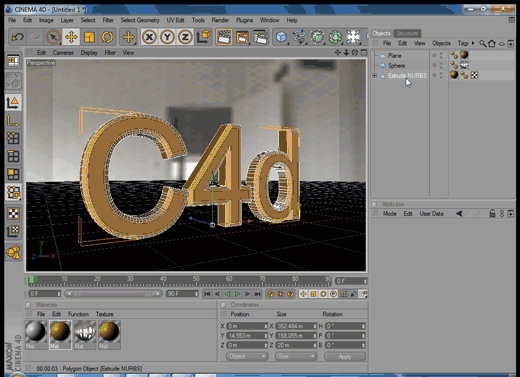The width and height of the screenshot is (520, 377).
Task: Play the animation forward
Action: pos(237,294)
